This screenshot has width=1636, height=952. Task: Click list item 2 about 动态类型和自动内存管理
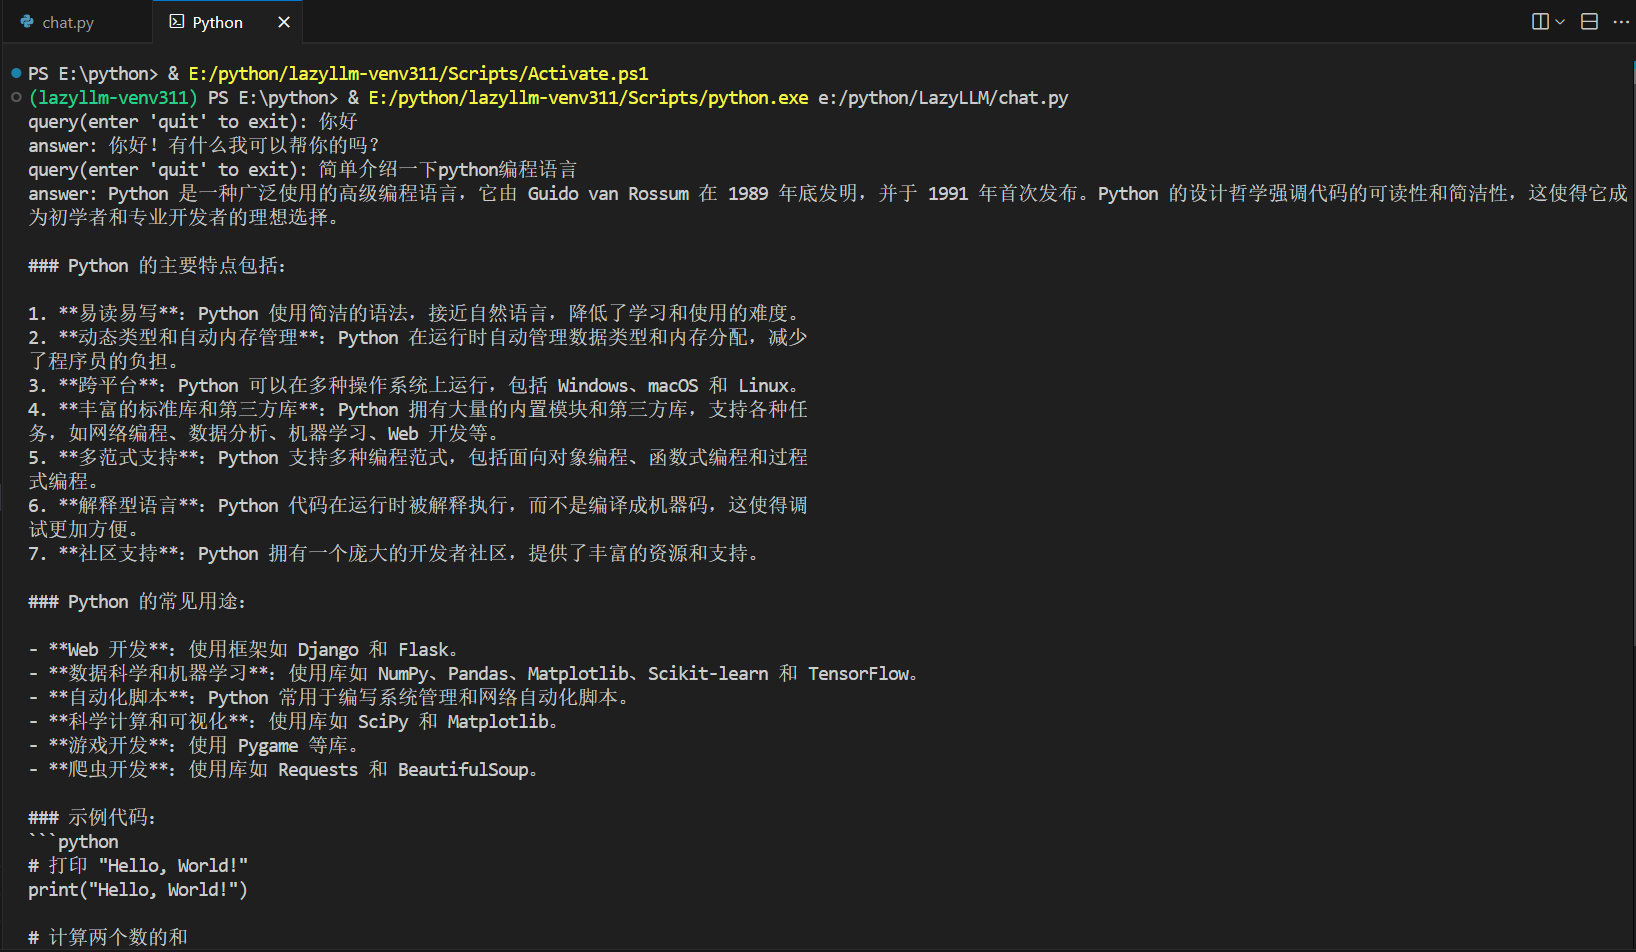[x=418, y=350]
